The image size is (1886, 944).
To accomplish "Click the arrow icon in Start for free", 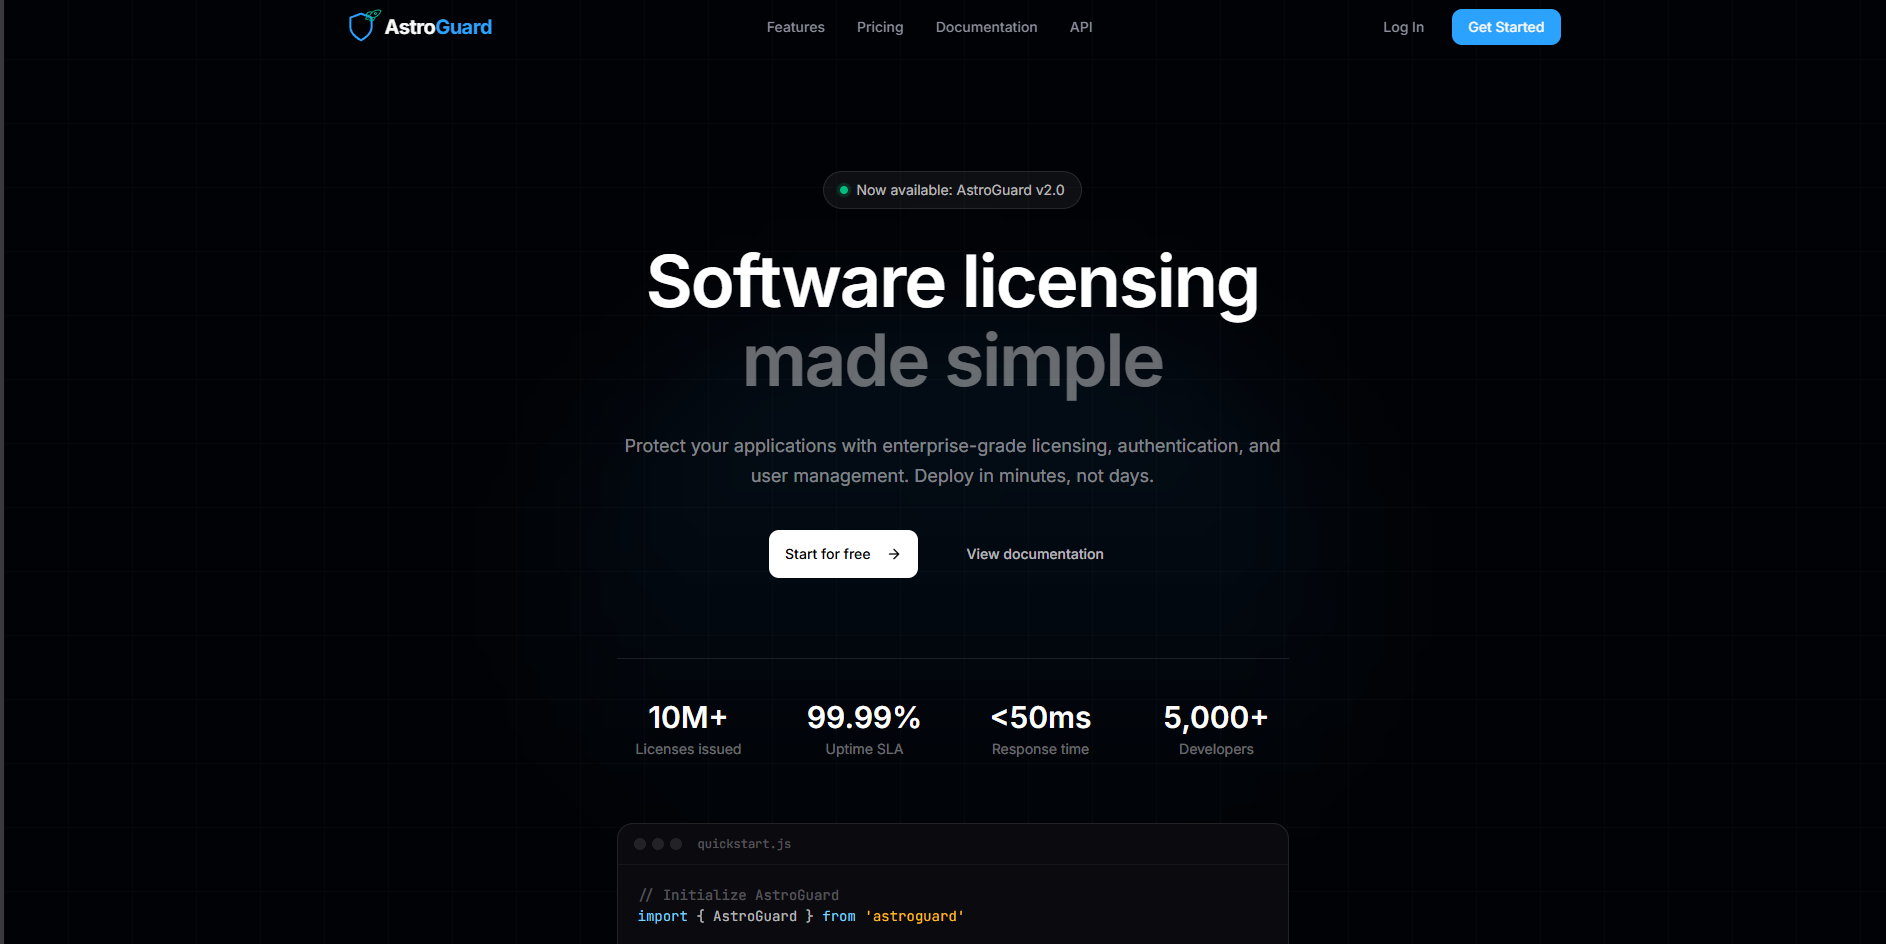I will pos(894,554).
